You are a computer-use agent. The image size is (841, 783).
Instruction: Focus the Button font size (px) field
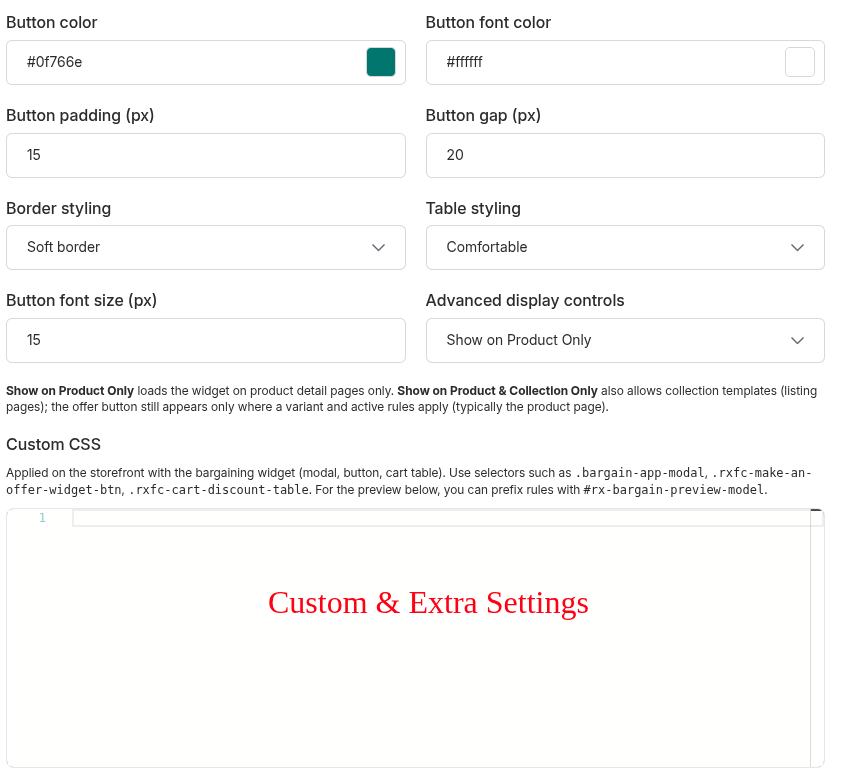[206, 341]
